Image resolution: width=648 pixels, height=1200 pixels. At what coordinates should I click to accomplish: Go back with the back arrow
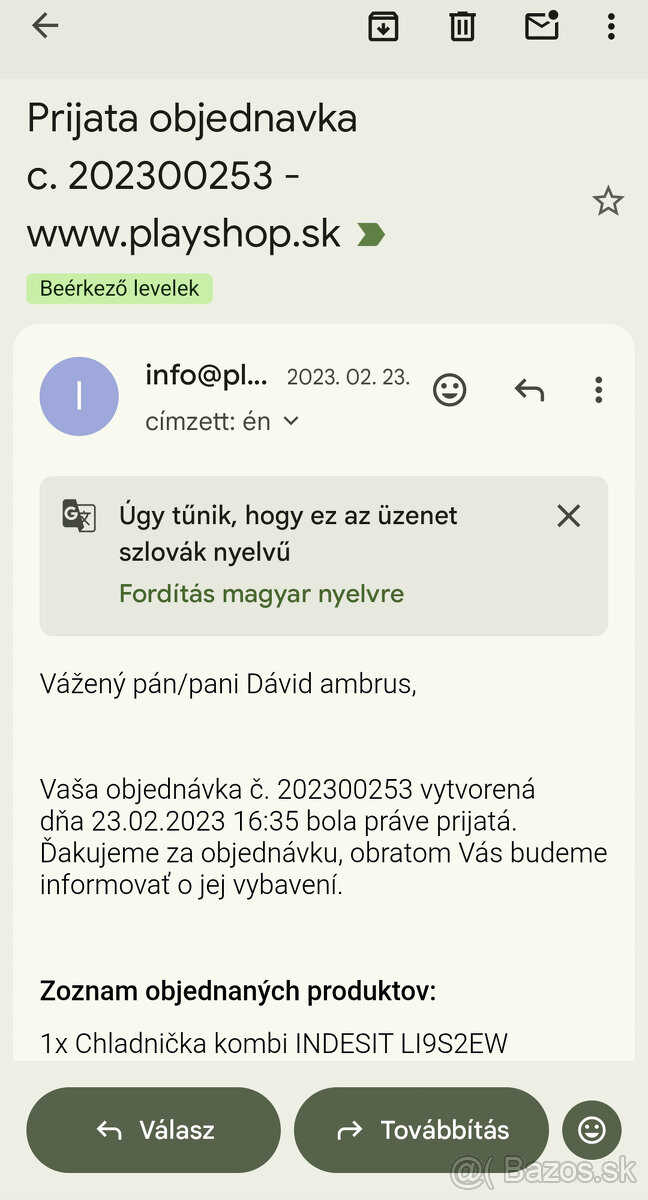(46, 26)
